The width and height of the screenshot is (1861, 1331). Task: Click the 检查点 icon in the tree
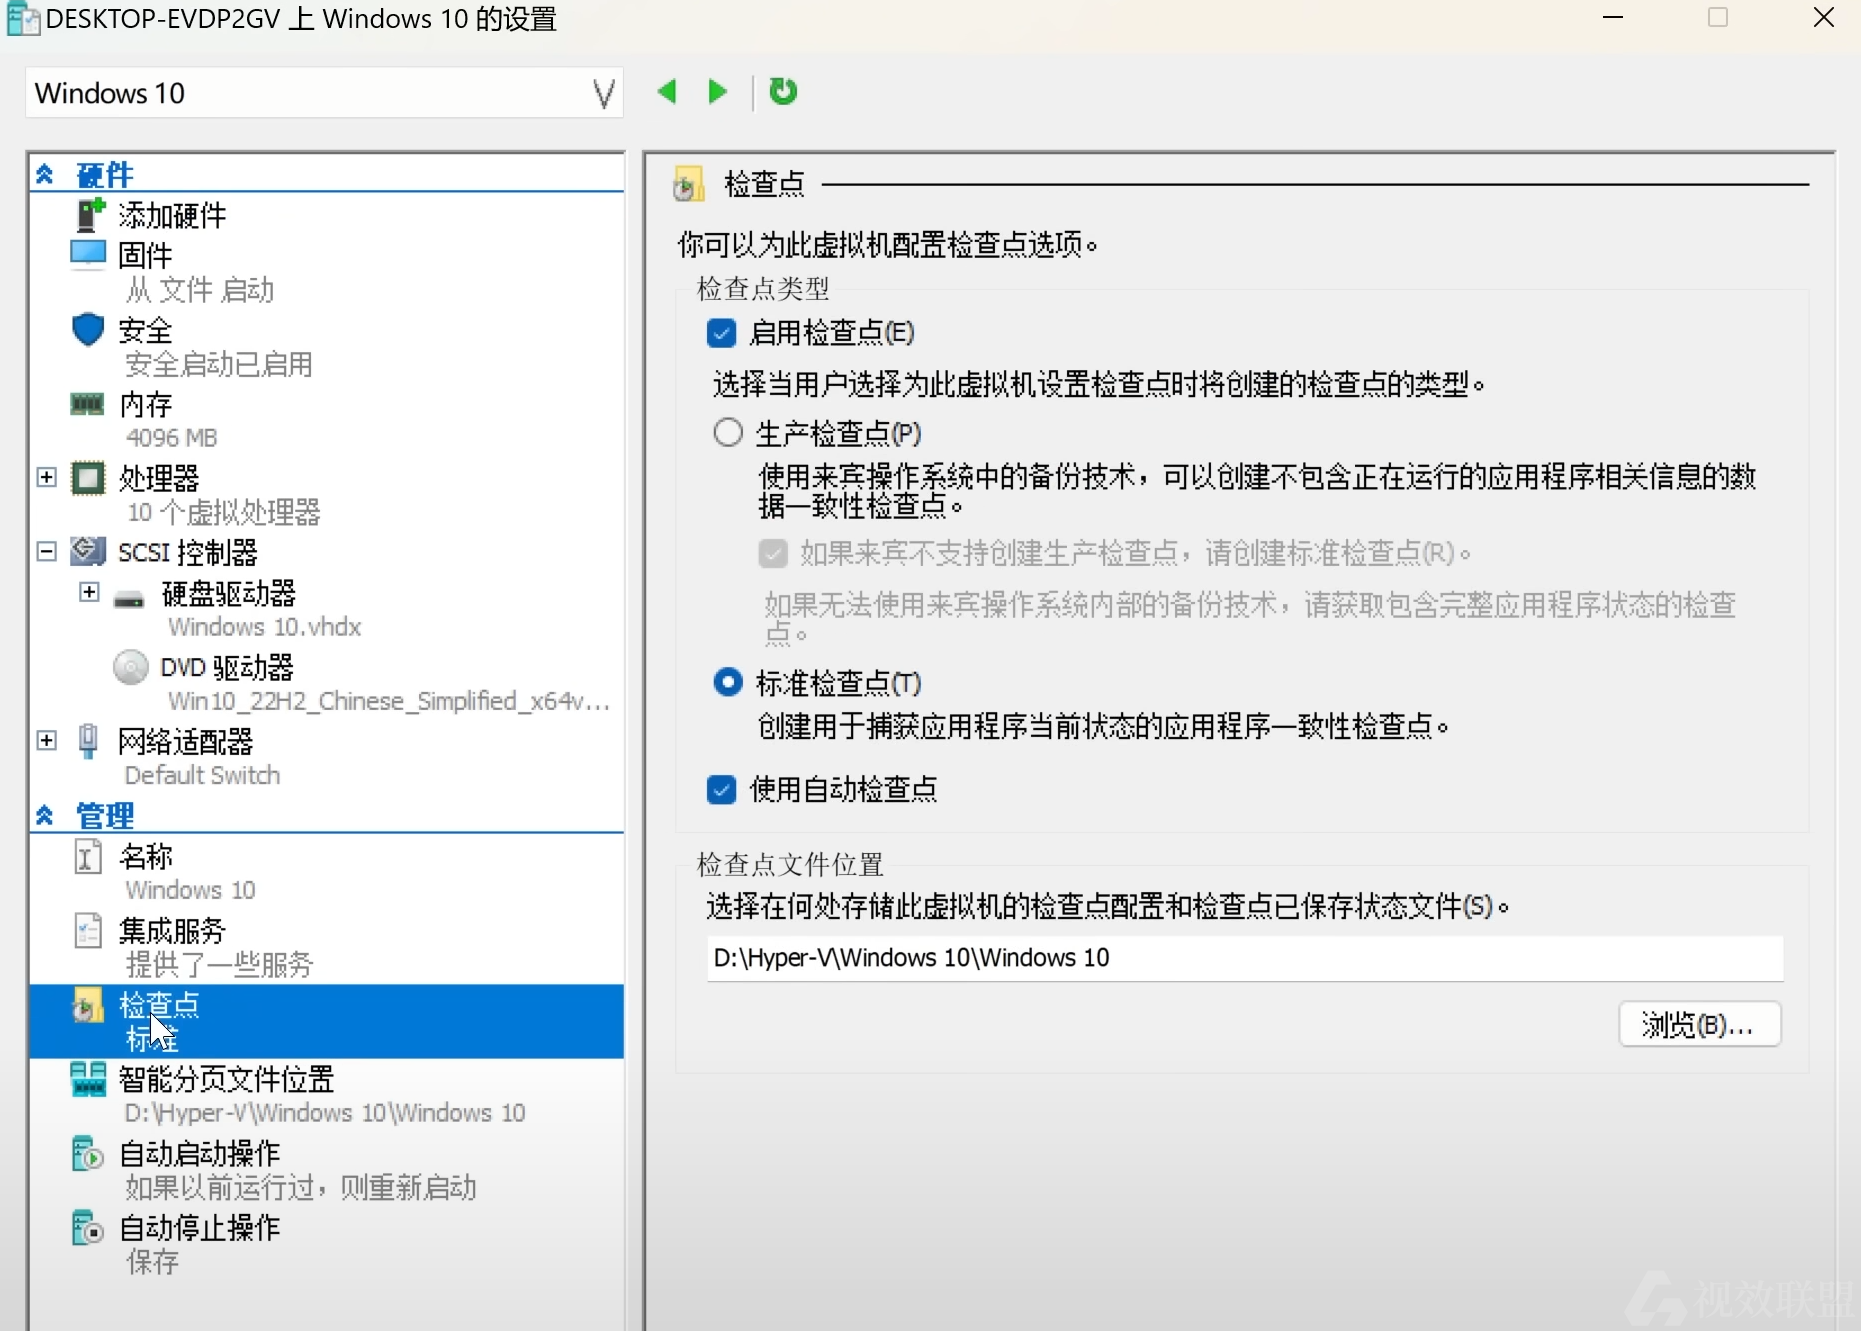click(x=88, y=1005)
